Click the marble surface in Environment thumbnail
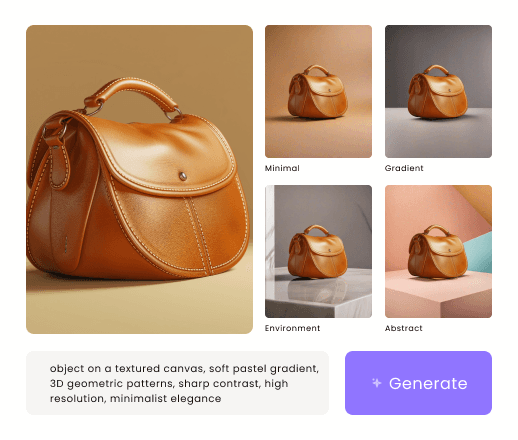Viewport: 518px width, 440px height. click(318, 293)
